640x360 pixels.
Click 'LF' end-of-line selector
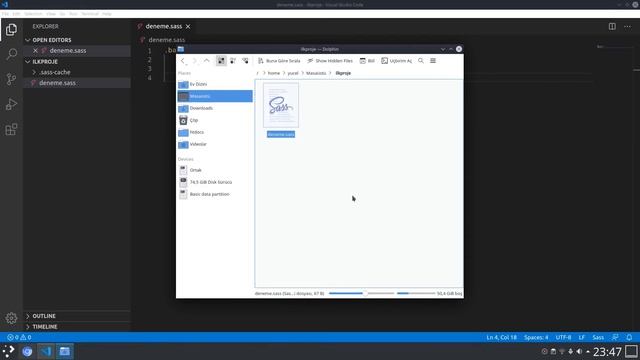pyautogui.click(x=582, y=338)
